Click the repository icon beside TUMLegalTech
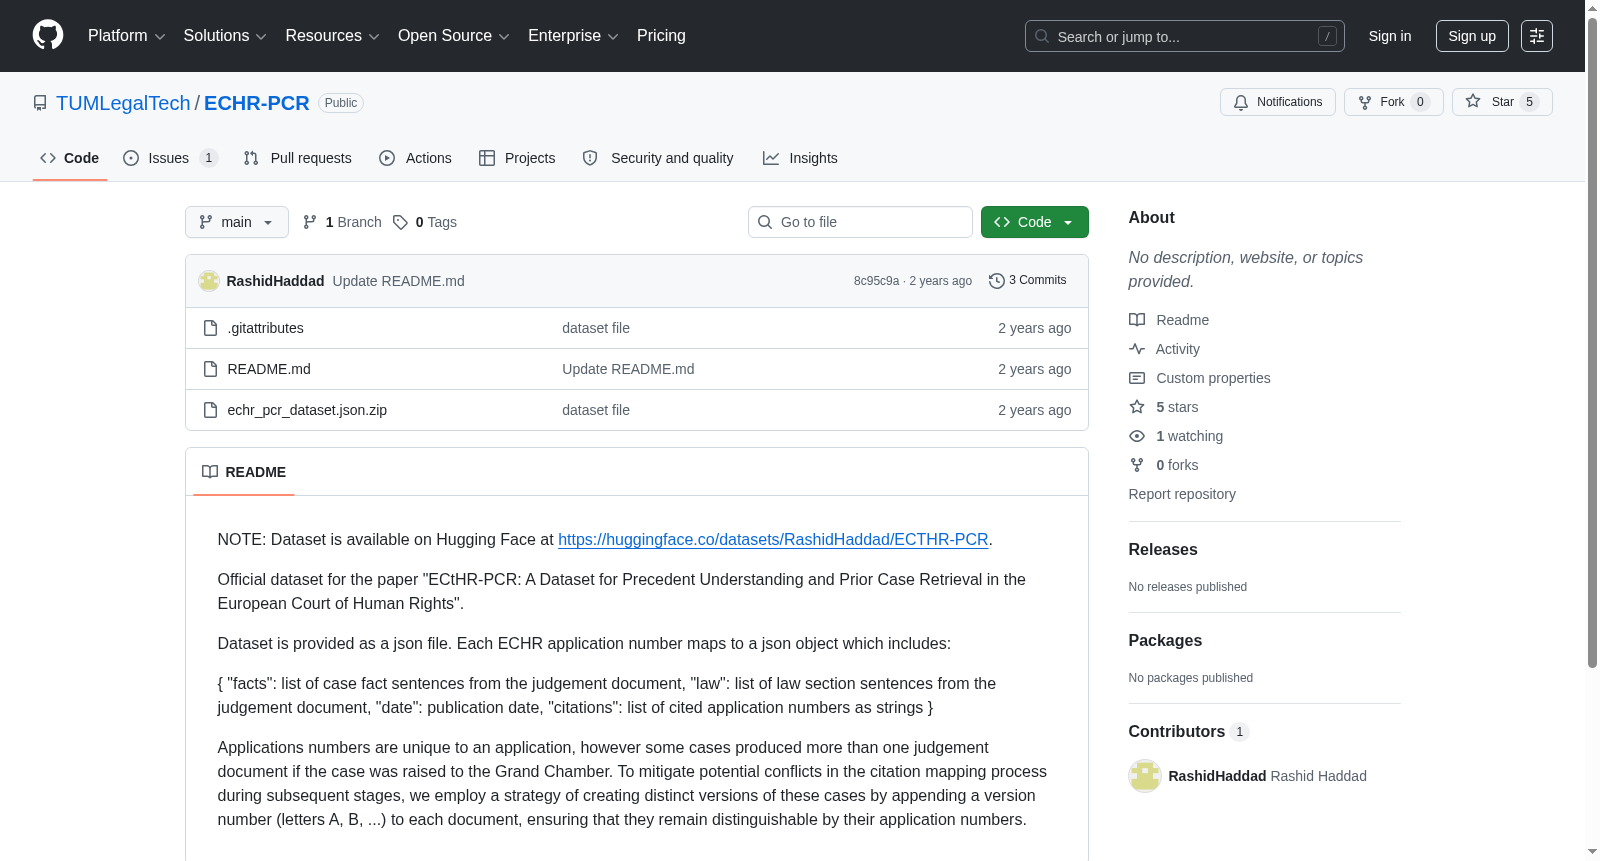Image resolution: width=1600 pixels, height=861 pixels. pyautogui.click(x=40, y=103)
